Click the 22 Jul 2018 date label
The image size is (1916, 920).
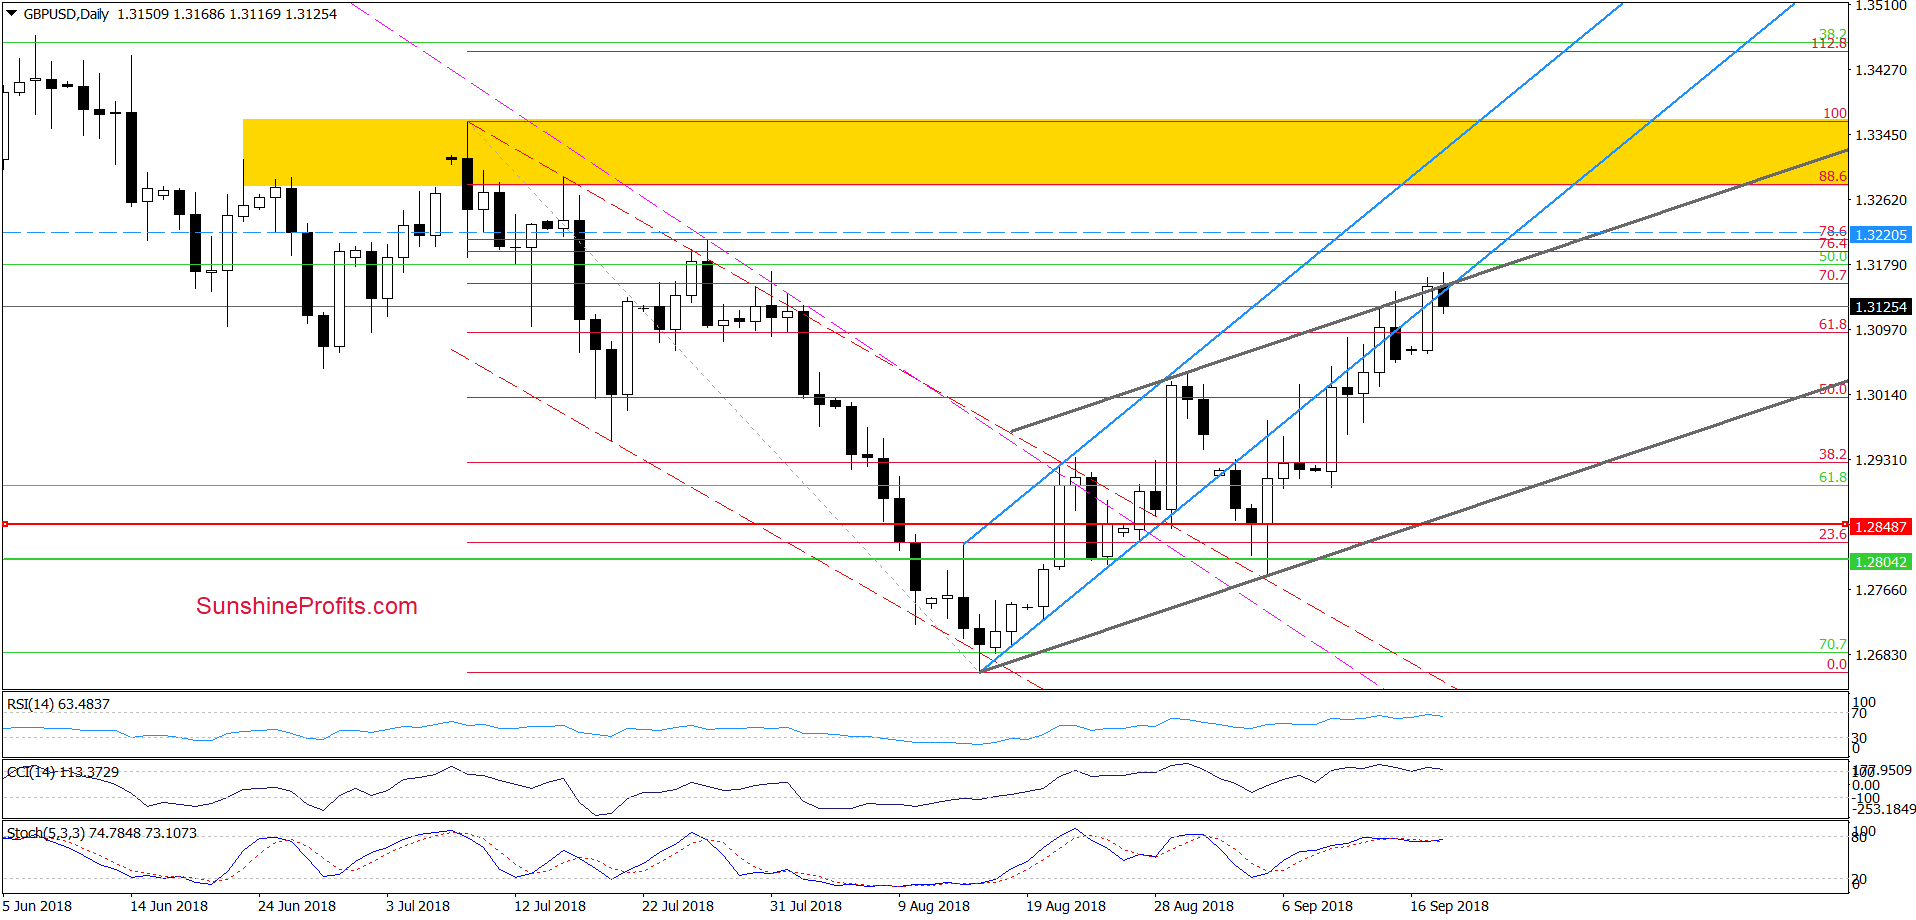(x=678, y=906)
